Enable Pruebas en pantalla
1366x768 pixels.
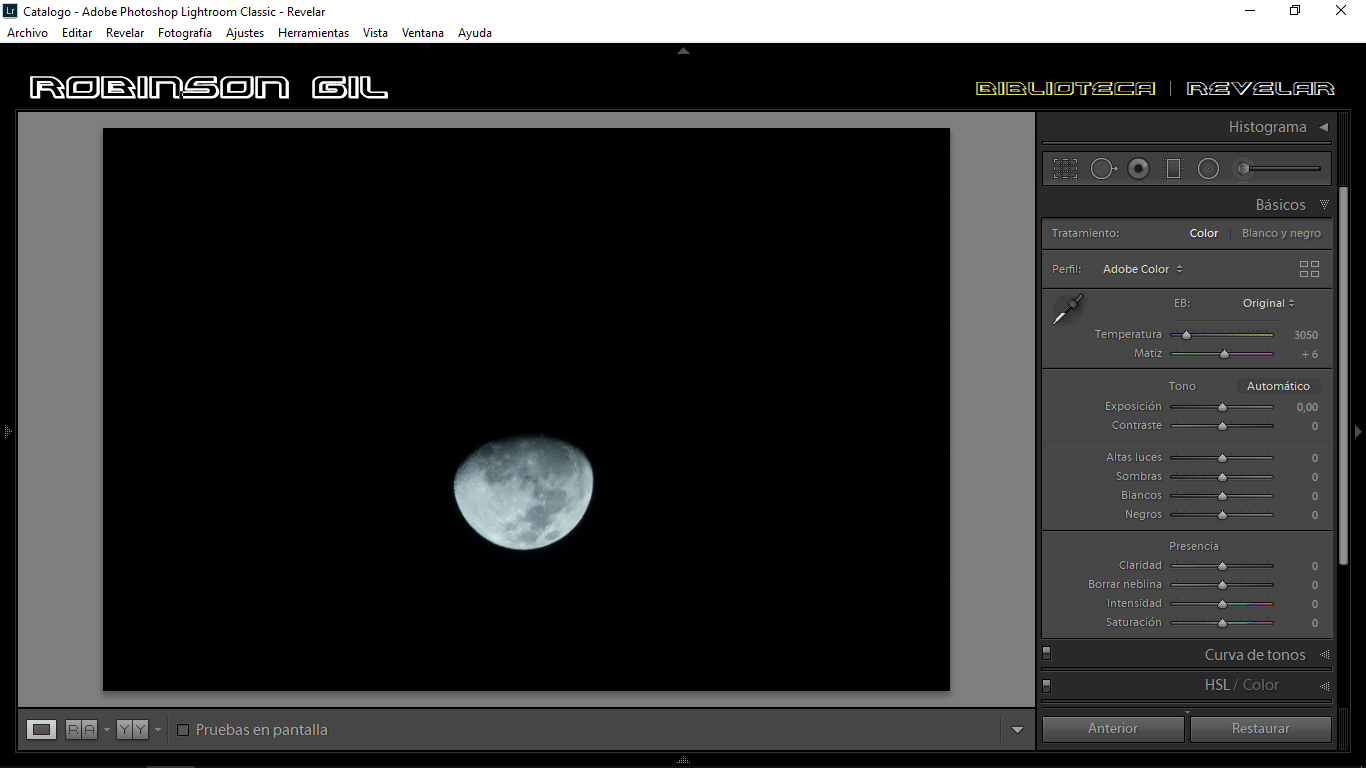click(183, 730)
